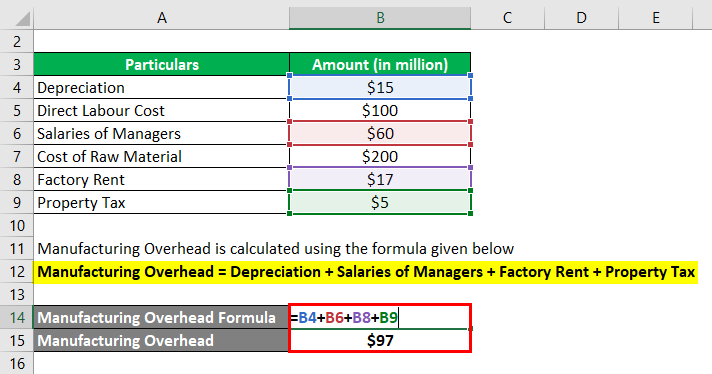The image size is (712, 374).
Task: Select row 2 header
Action: [x=17, y=41]
